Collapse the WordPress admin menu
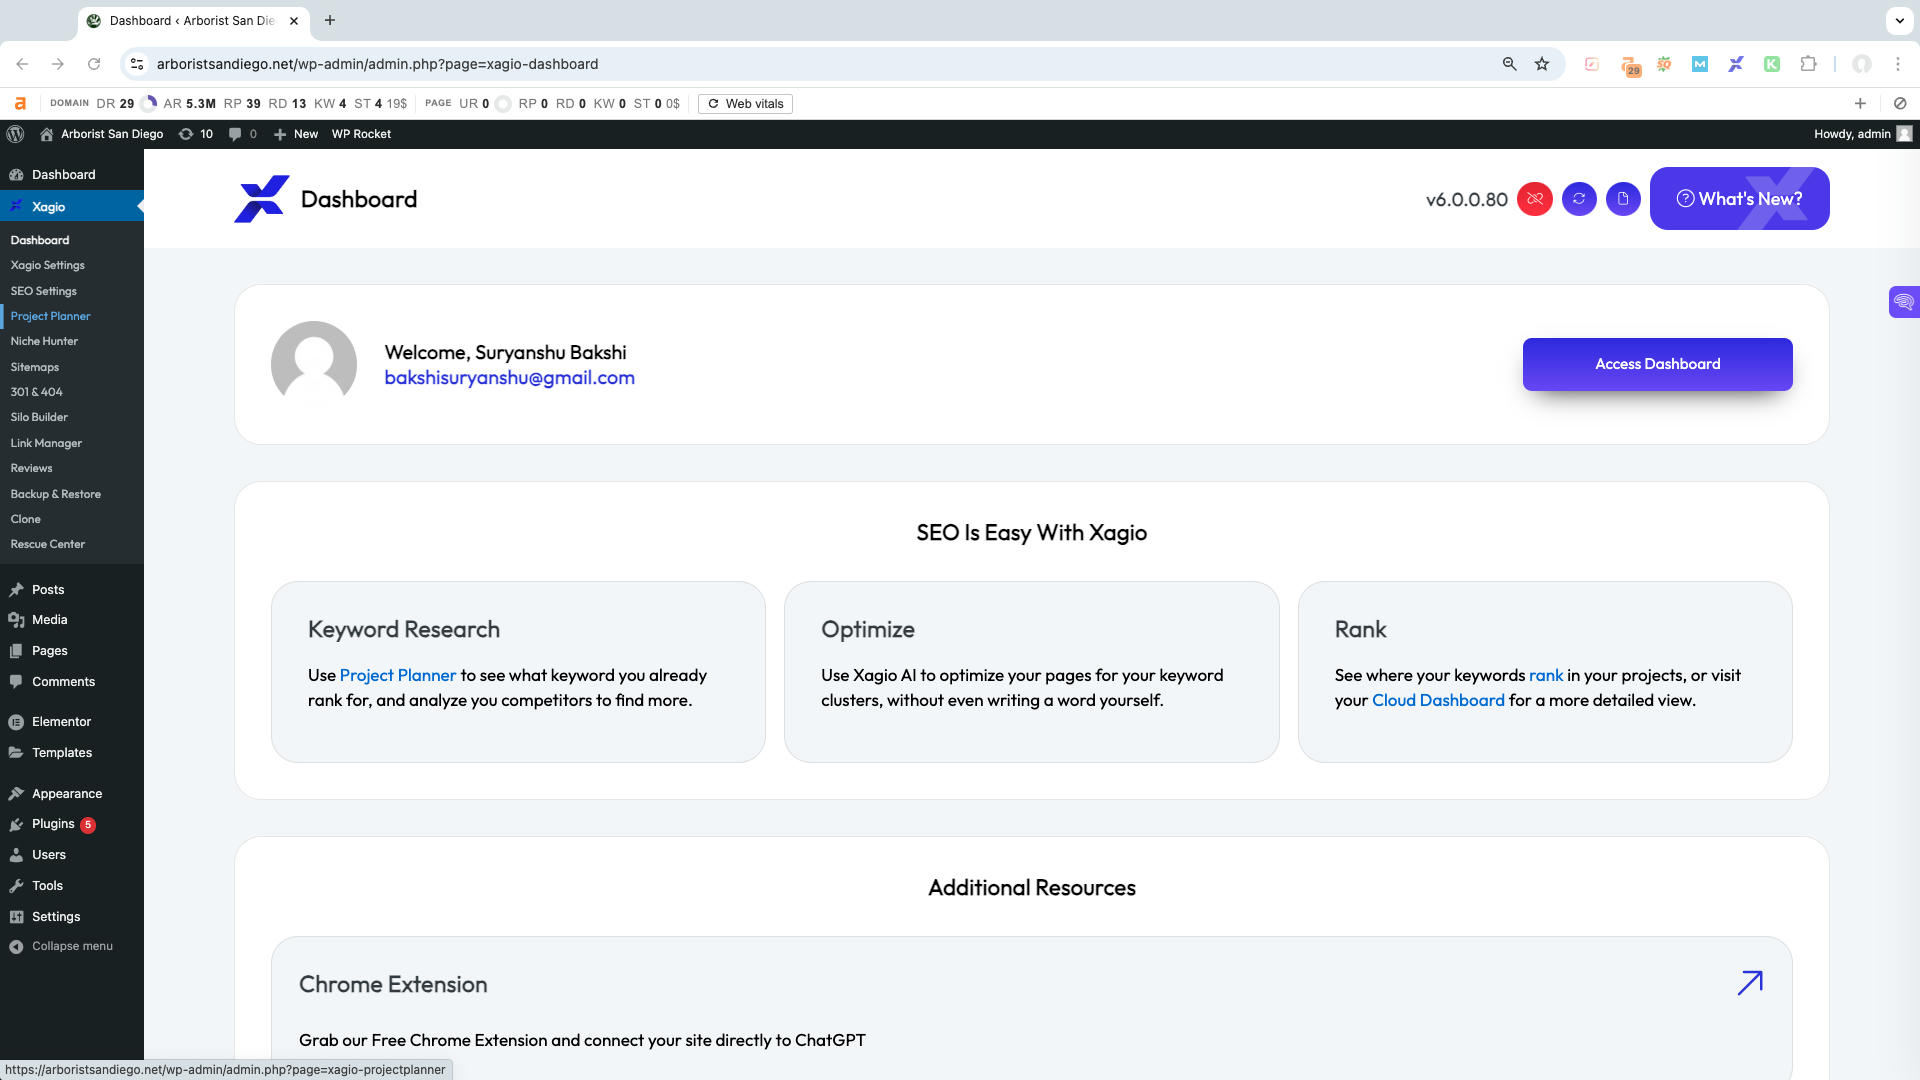Screen dimensions: 1920x1080 [72, 946]
